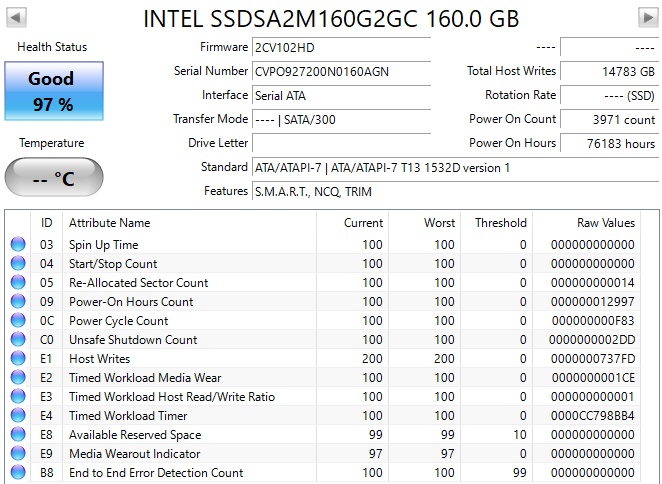Click the Total Host Writes value 14783 GB
662x484 pixels.
point(609,71)
